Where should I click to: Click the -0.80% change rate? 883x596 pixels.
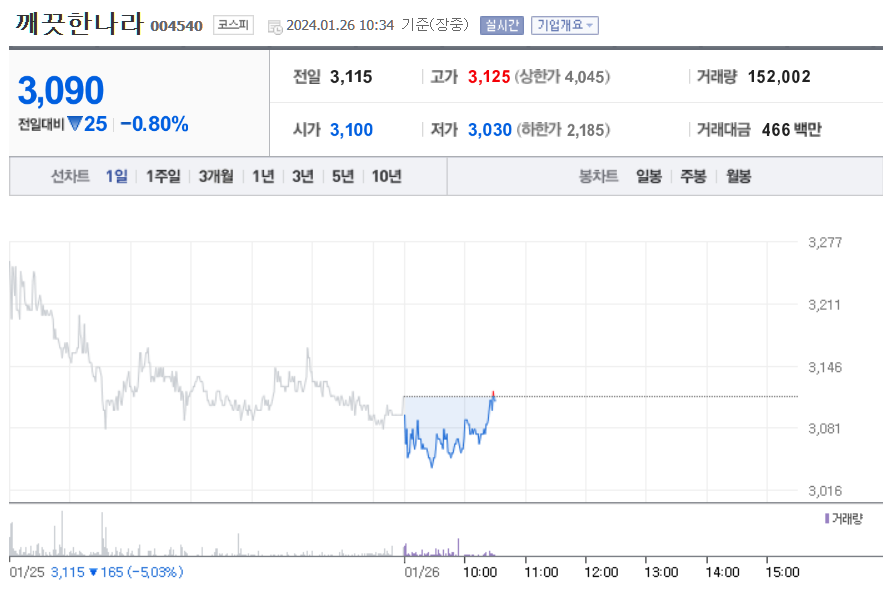[x=154, y=124]
